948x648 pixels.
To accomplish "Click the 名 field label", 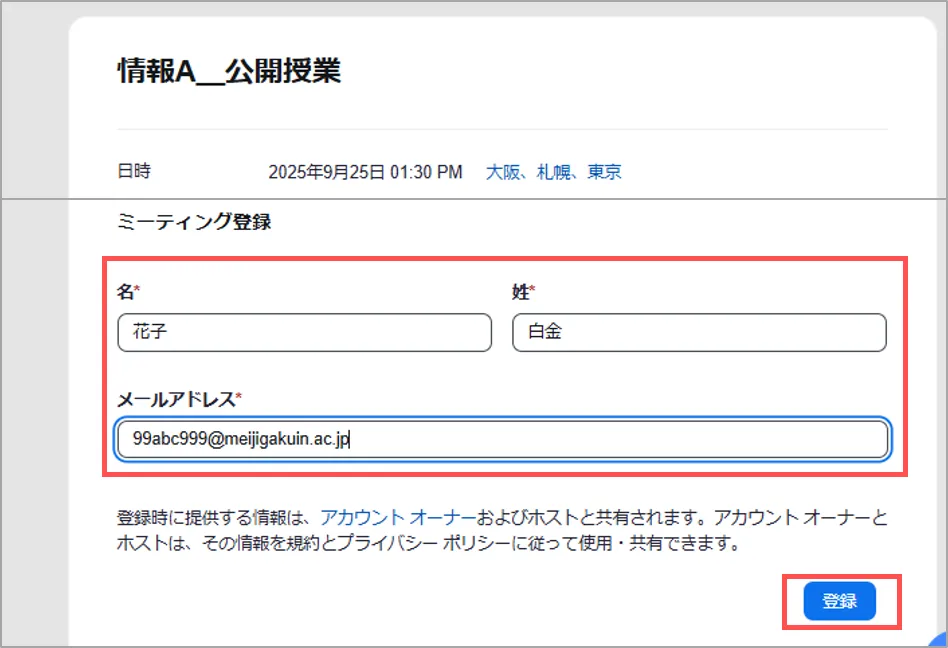I will [x=125, y=291].
